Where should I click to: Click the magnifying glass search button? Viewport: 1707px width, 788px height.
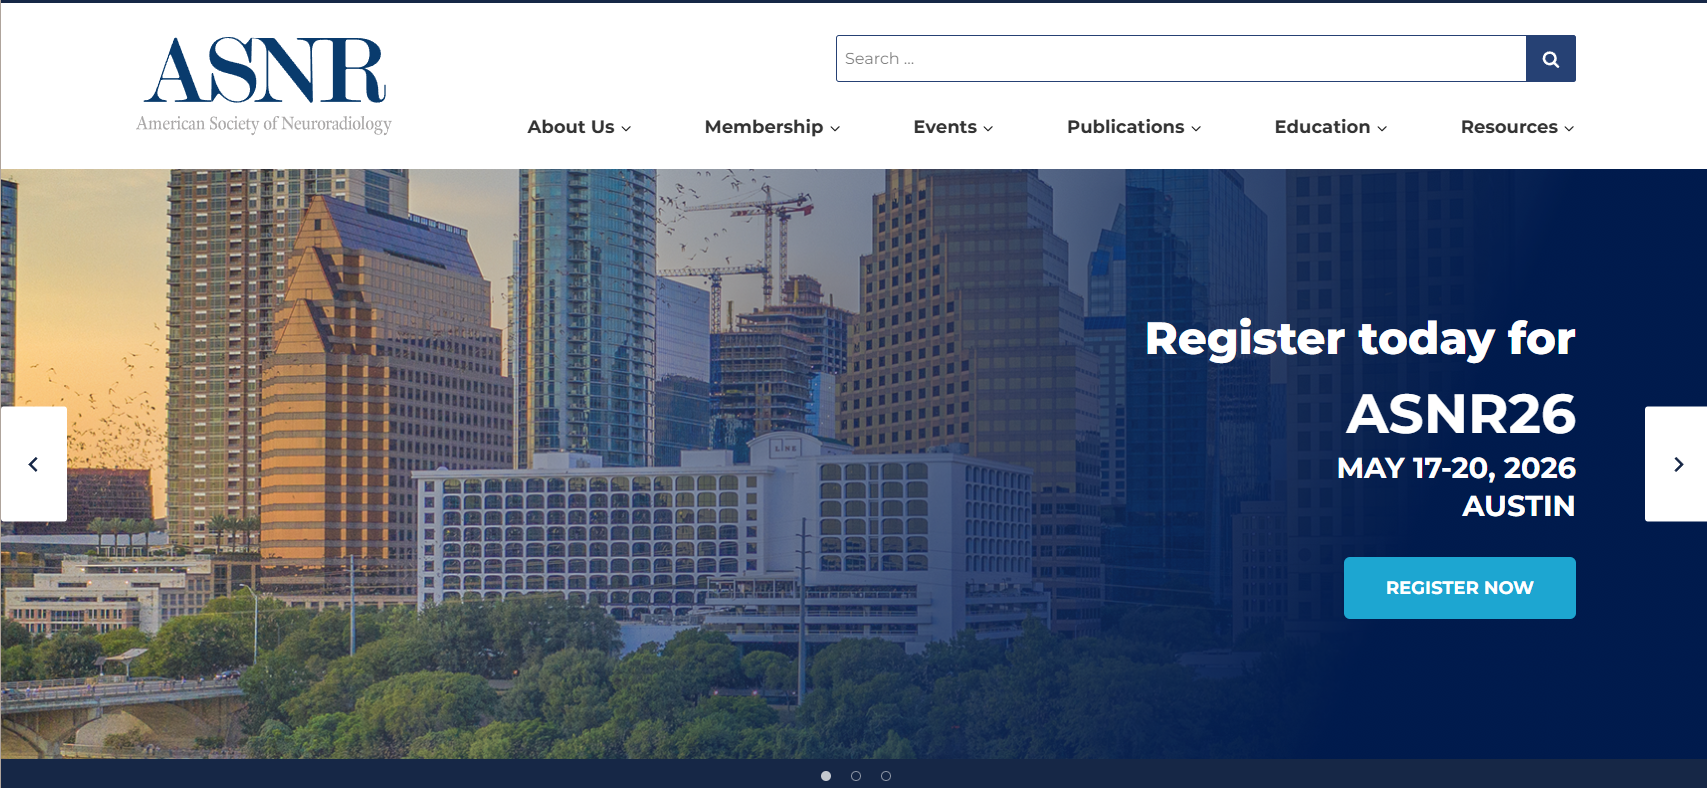(1550, 59)
